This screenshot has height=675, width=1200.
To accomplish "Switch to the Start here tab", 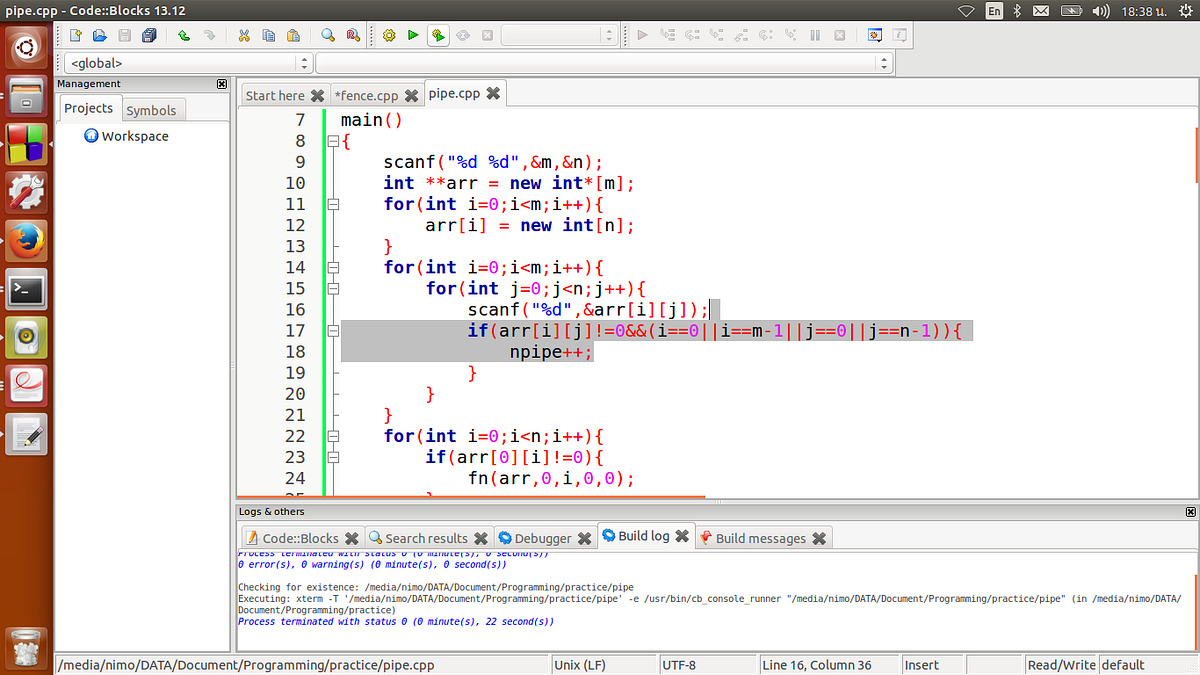I will point(275,95).
